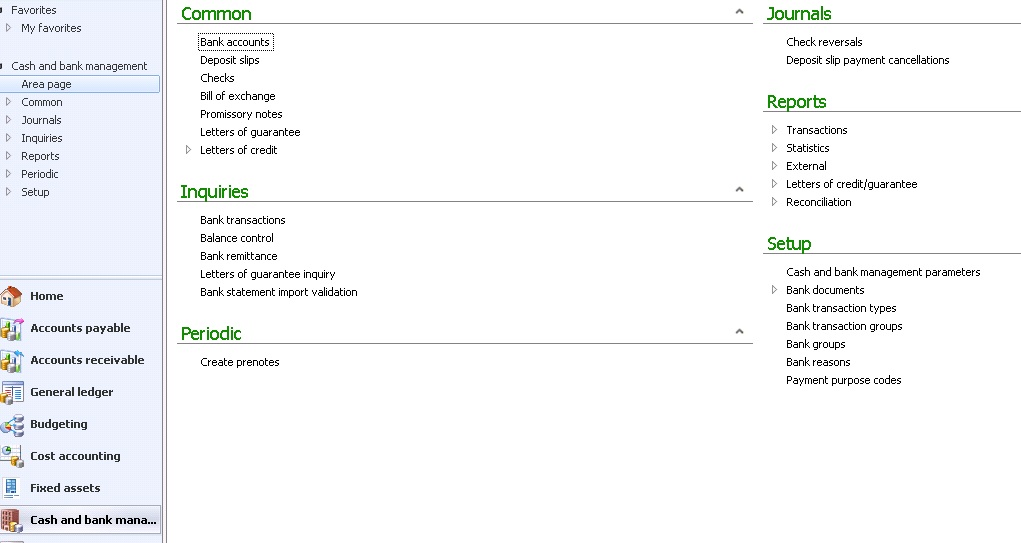The height and width of the screenshot is (543, 1021).
Task: Click the Cost accounting icon
Action: [12, 456]
